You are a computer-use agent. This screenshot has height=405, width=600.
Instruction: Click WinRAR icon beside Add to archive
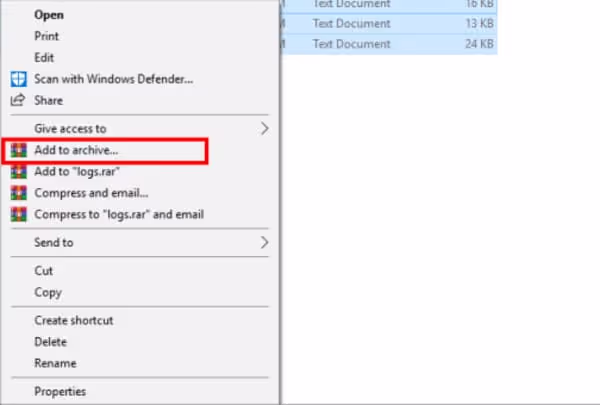19,150
